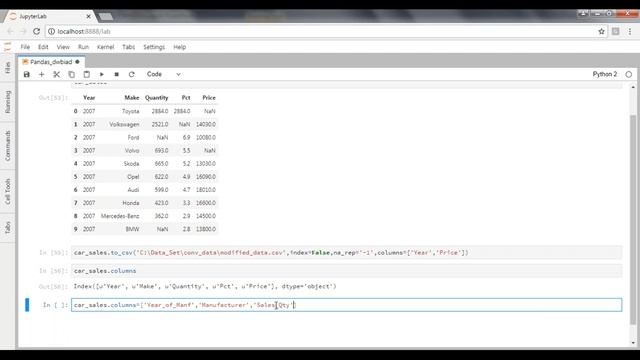Copy the selected cell
Viewport: 640px width, 360px height.
coord(71,74)
